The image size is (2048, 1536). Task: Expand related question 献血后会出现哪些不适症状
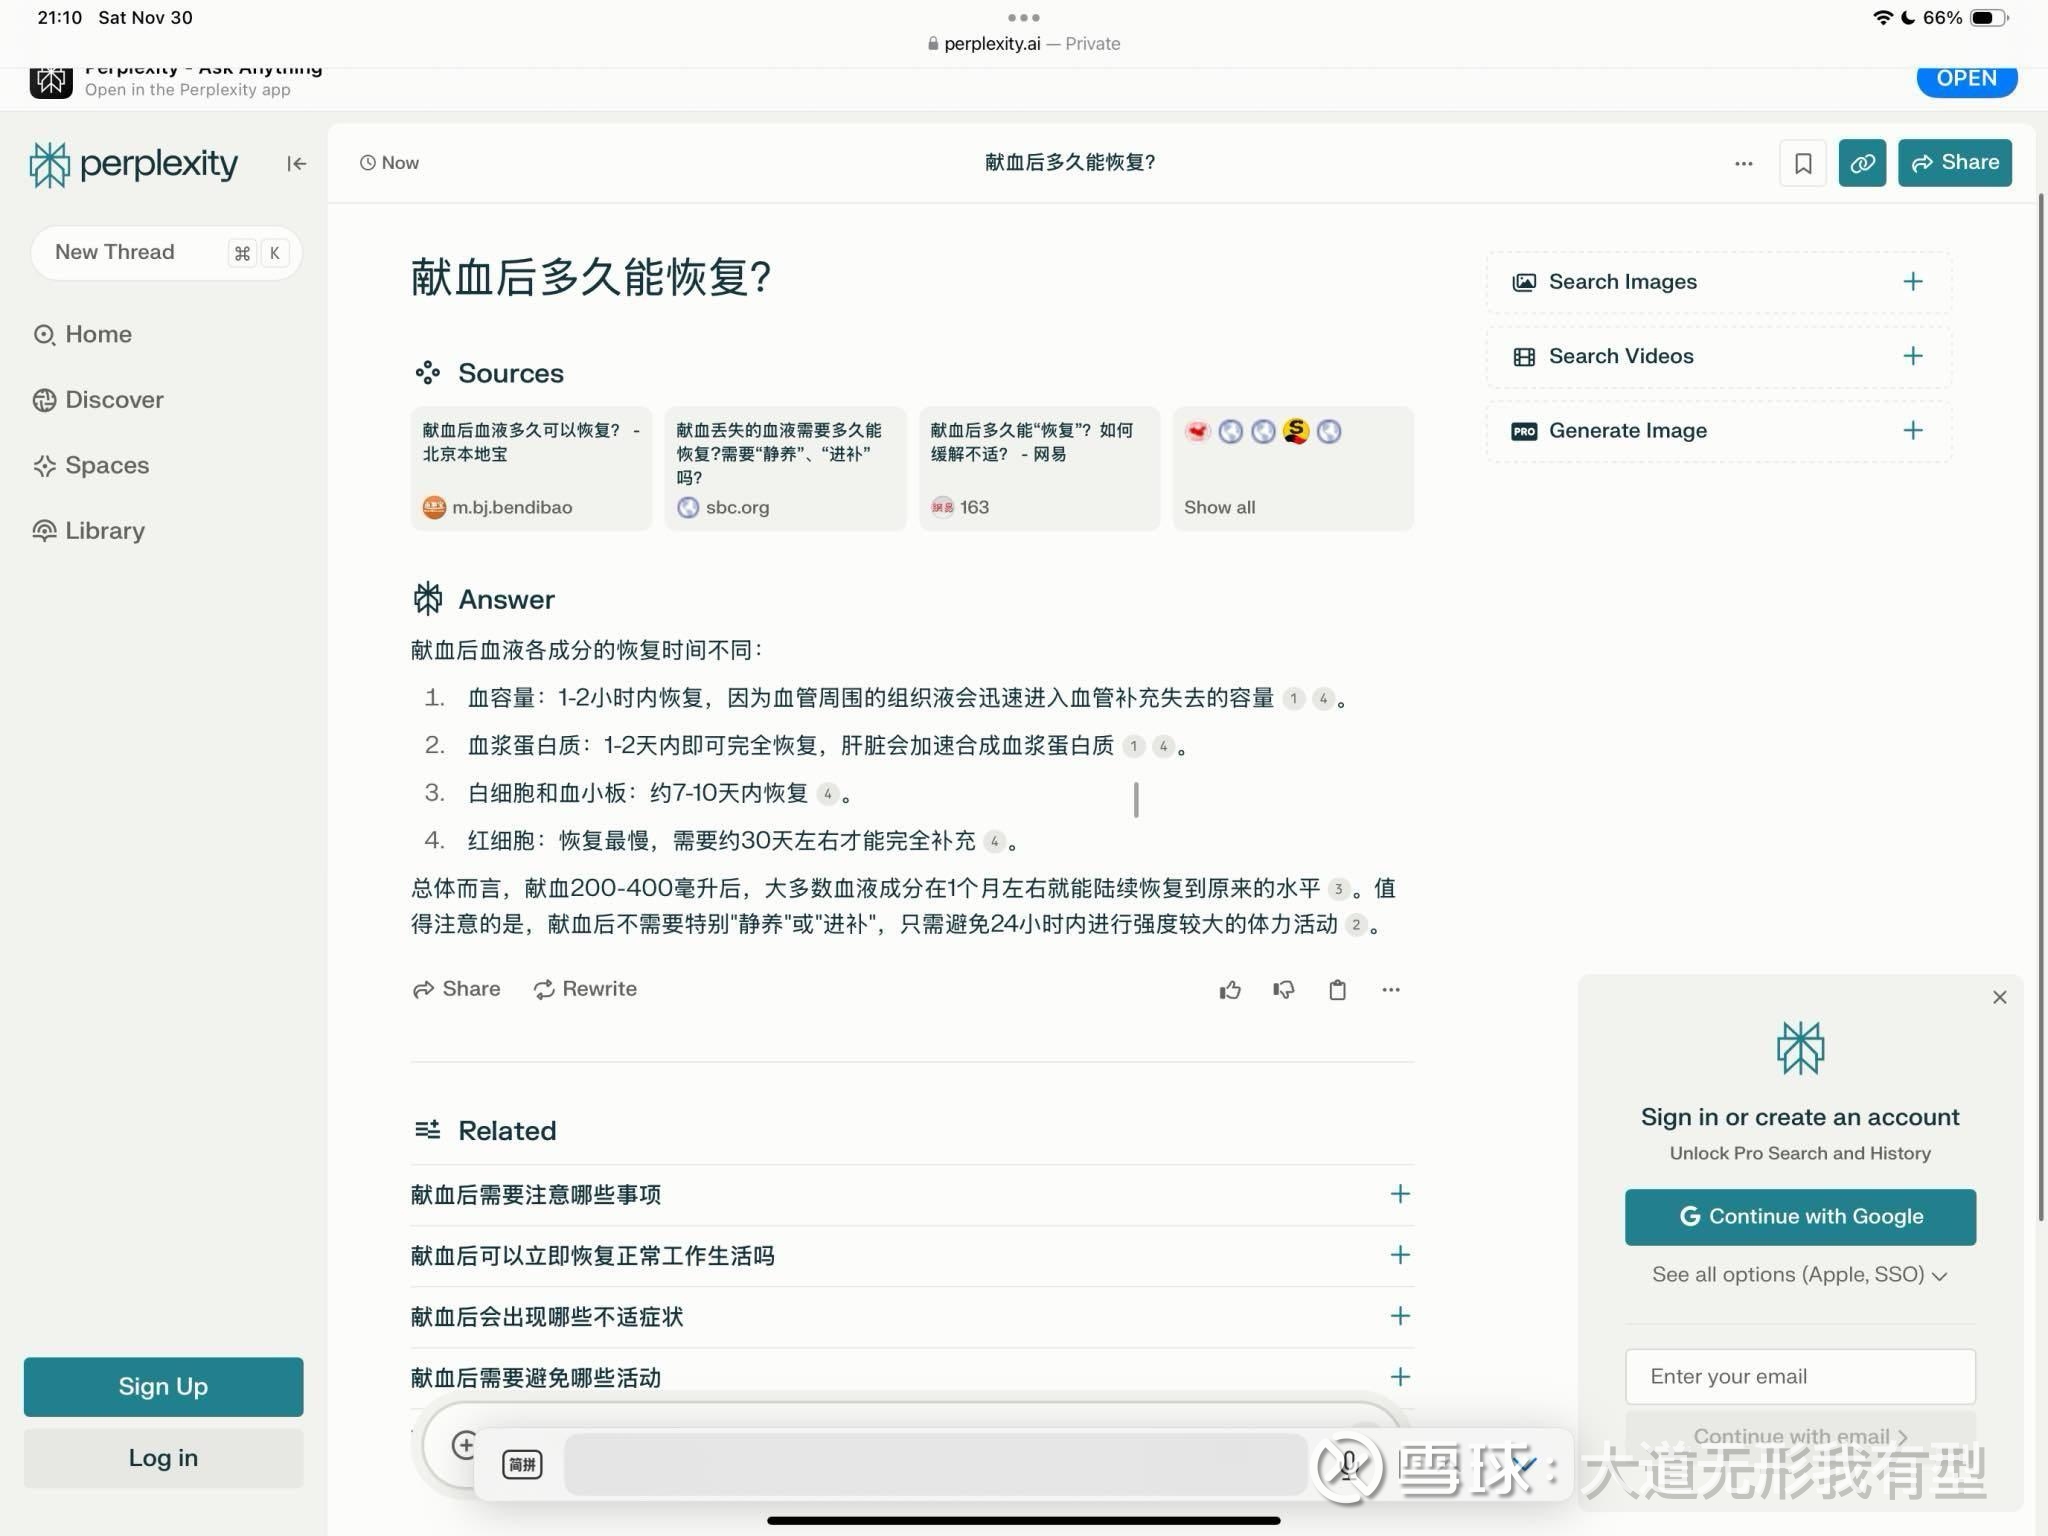pyautogui.click(x=911, y=1317)
